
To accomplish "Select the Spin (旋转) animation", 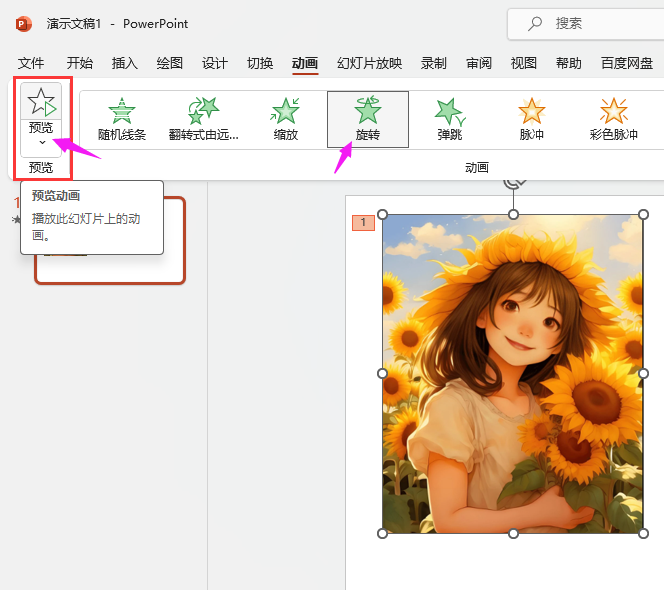I will 368,119.
